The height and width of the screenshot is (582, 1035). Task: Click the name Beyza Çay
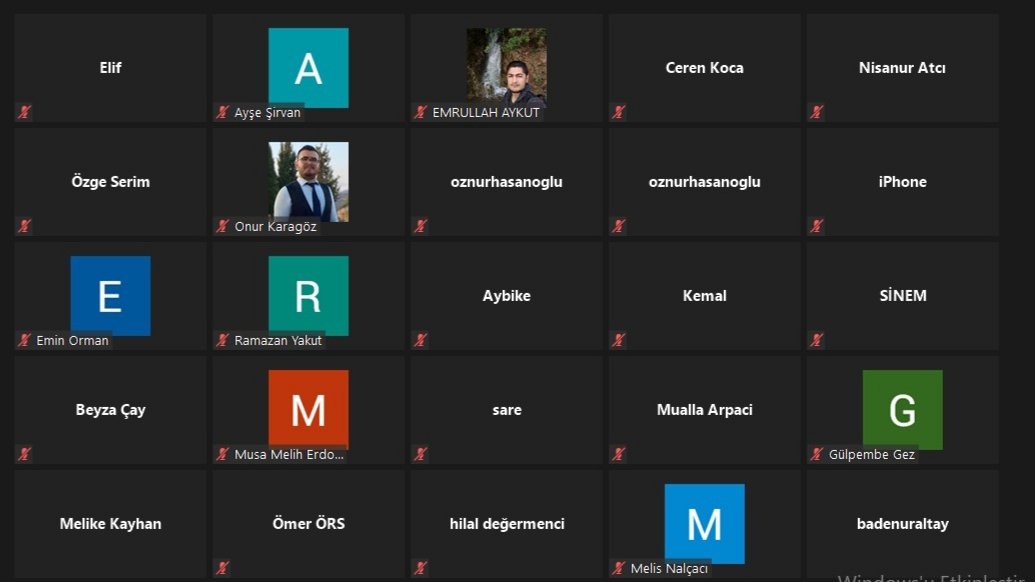[110, 410]
